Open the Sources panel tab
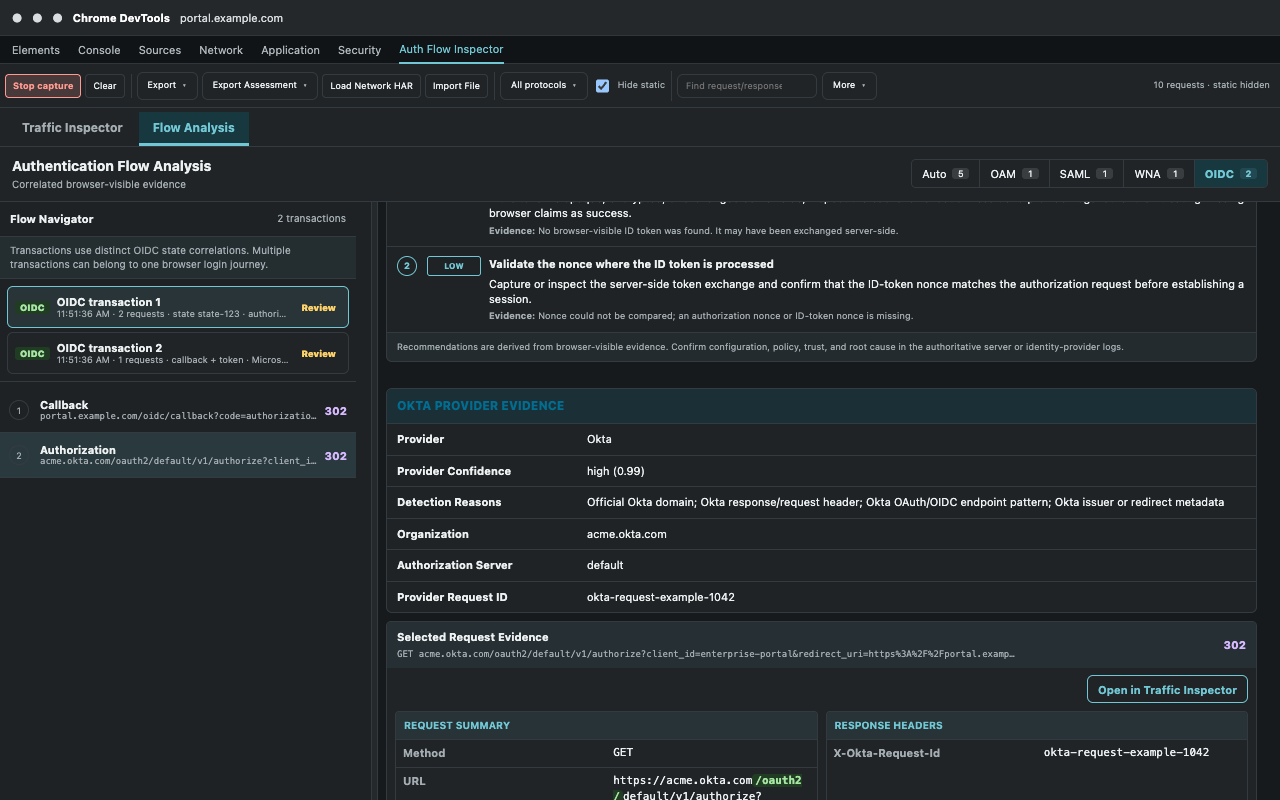This screenshot has height=800, width=1280. coord(160,50)
